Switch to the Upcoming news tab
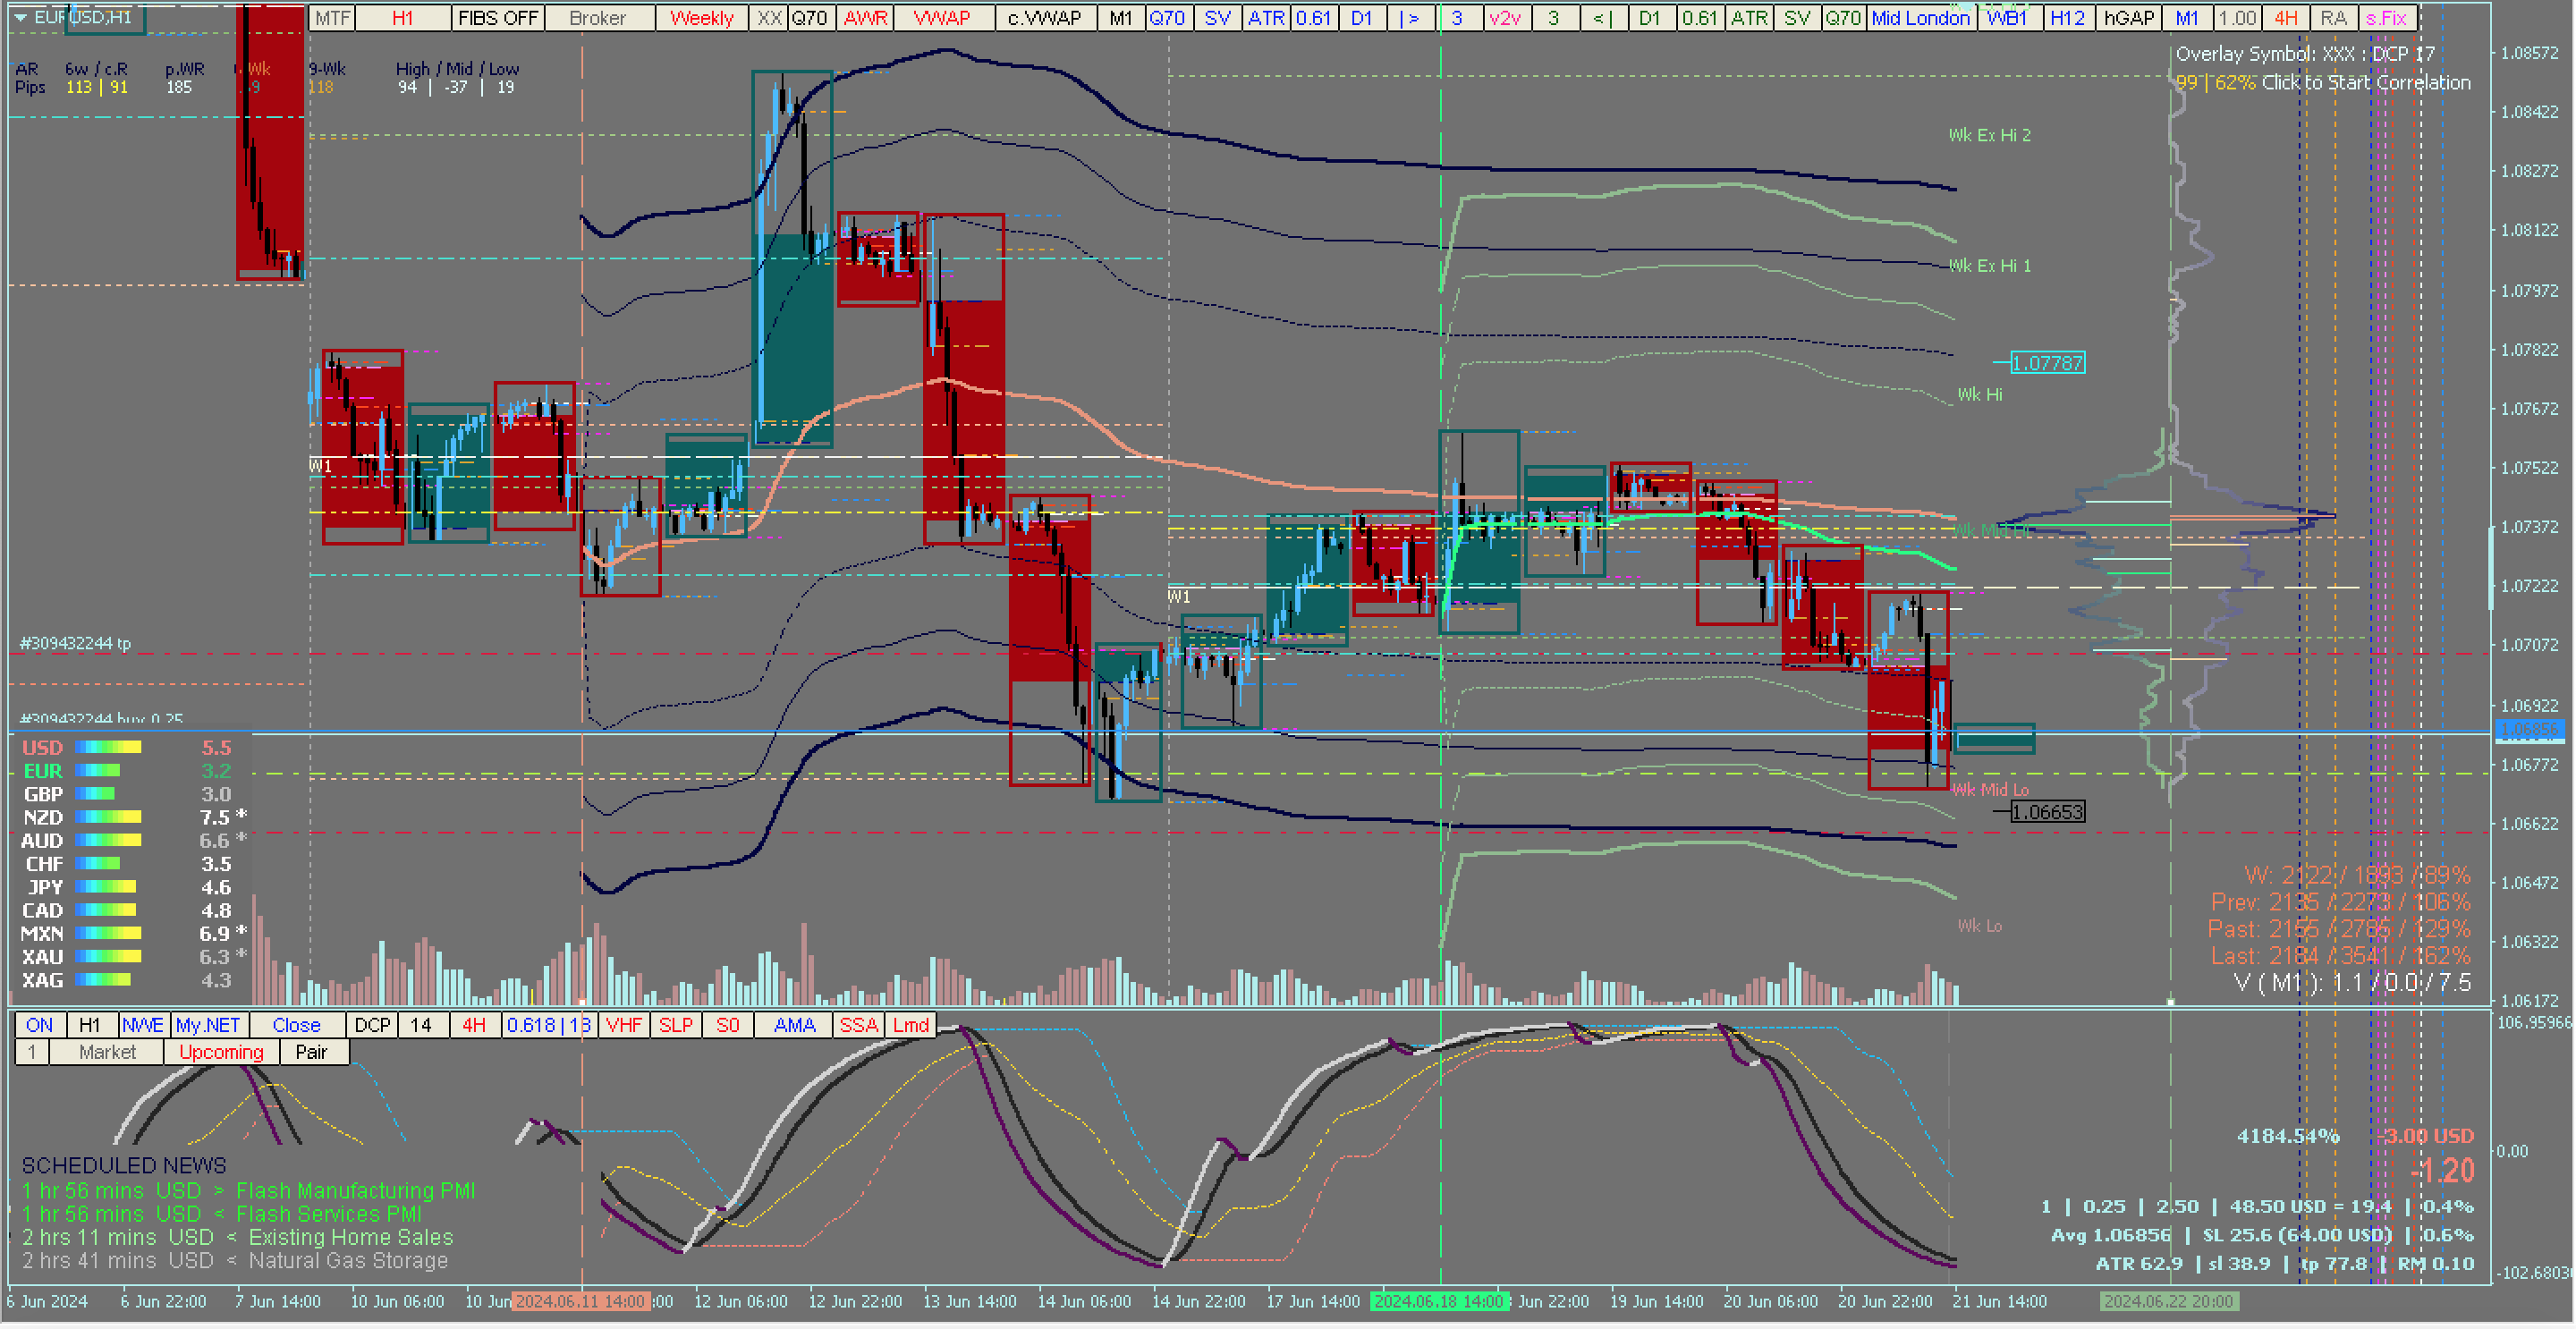 point(221,1053)
